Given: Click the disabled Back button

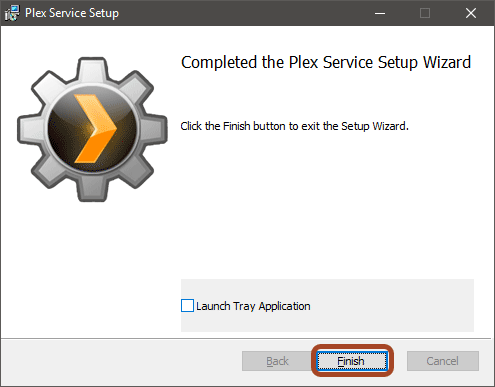Looking at the screenshot, I should pyautogui.click(x=277, y=361).
